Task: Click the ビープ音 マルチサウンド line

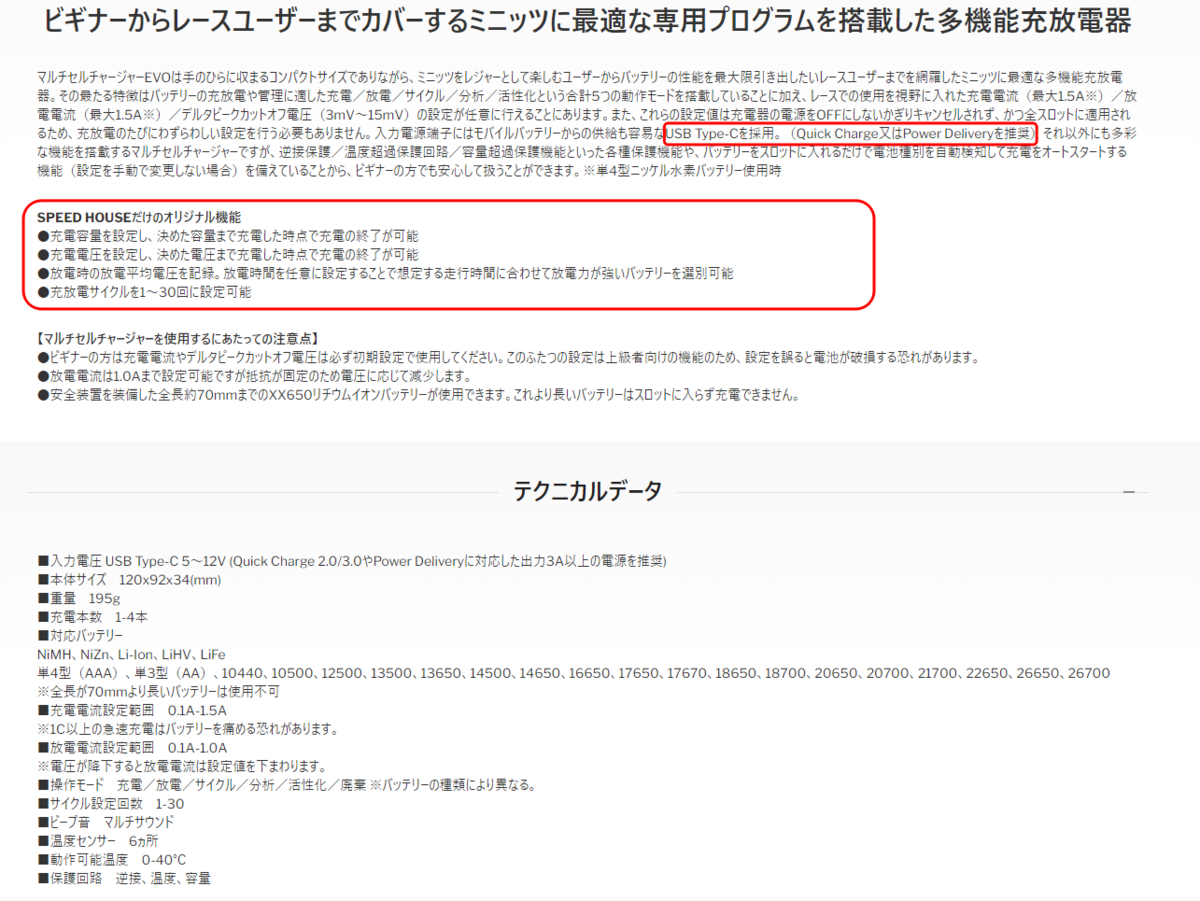Action: click(x=105, y=822)
